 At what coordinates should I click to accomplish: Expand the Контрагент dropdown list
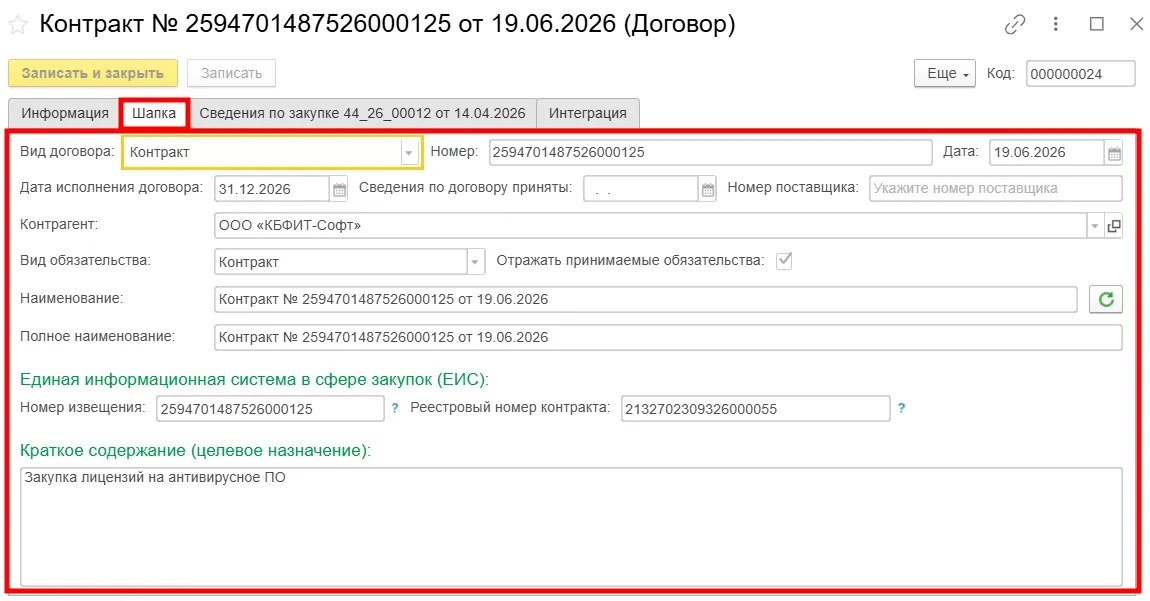[1094, 226]
